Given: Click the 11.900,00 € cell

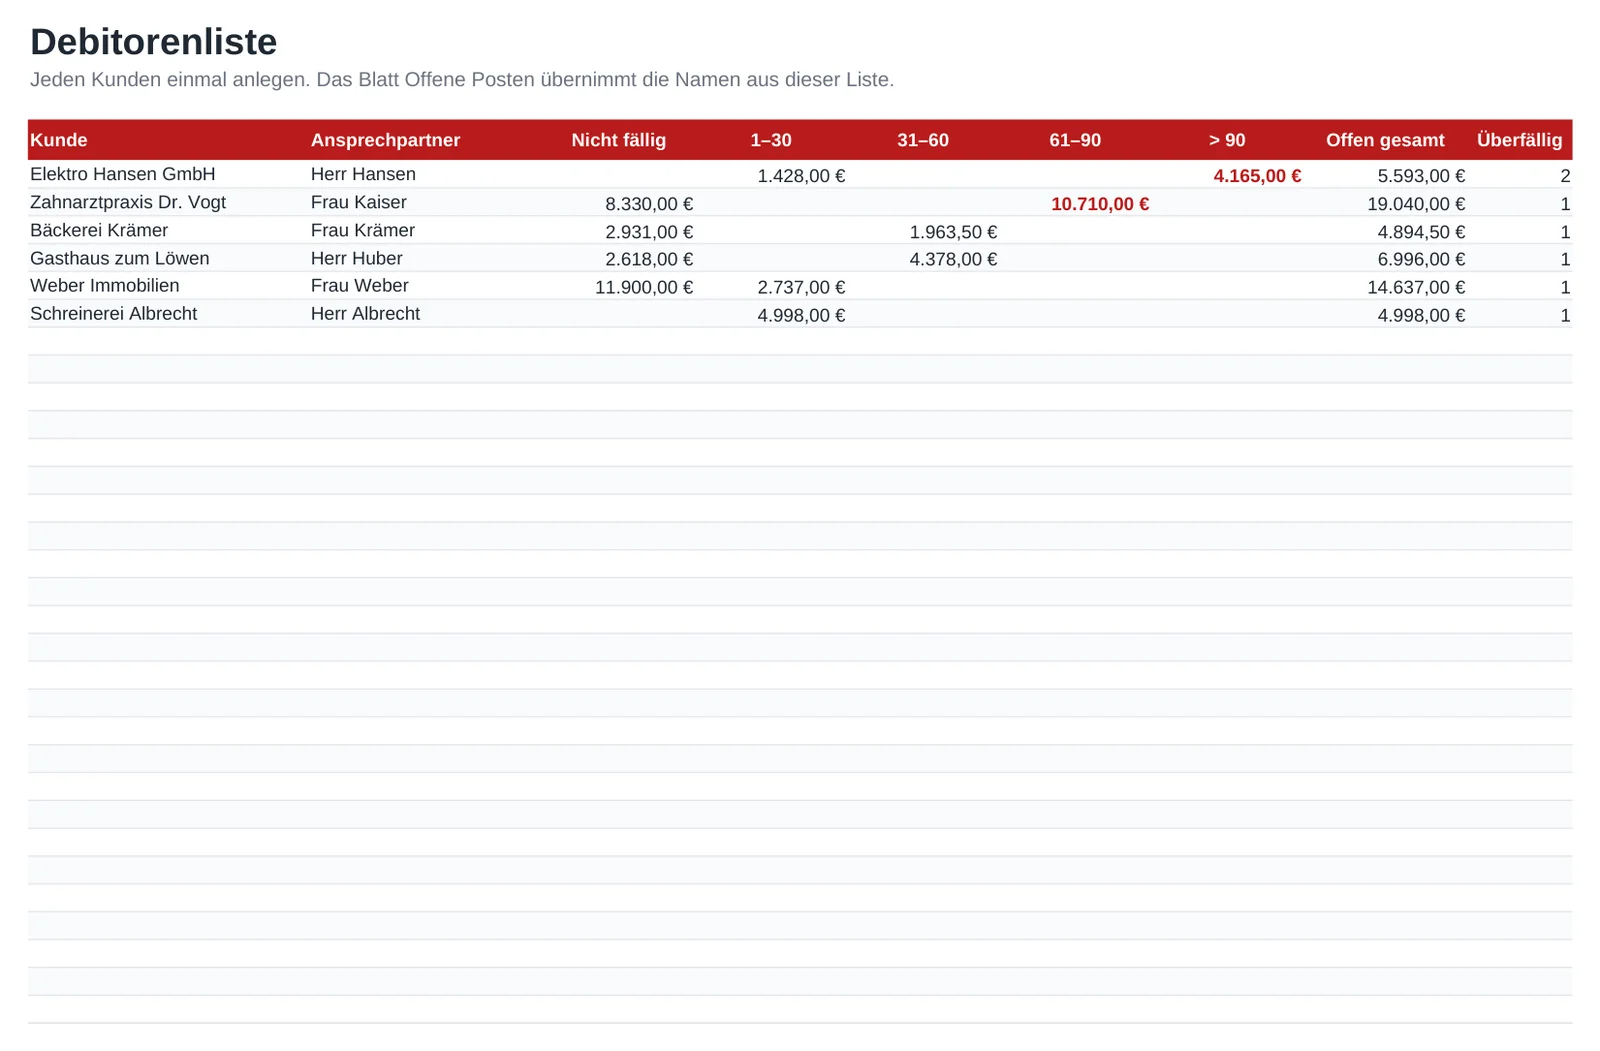Looking at the screenshot, I should click(x=644, y=287).
